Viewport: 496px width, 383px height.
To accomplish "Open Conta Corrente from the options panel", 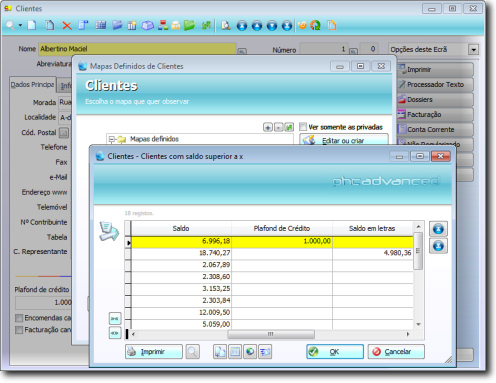I will pos(435,130).
